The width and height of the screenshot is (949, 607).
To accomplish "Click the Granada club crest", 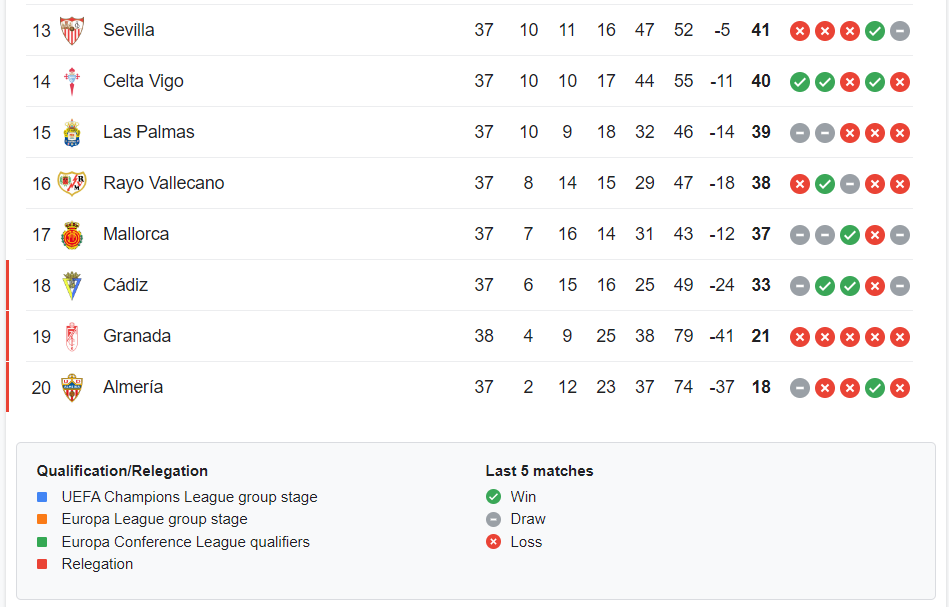I will 72,337.
